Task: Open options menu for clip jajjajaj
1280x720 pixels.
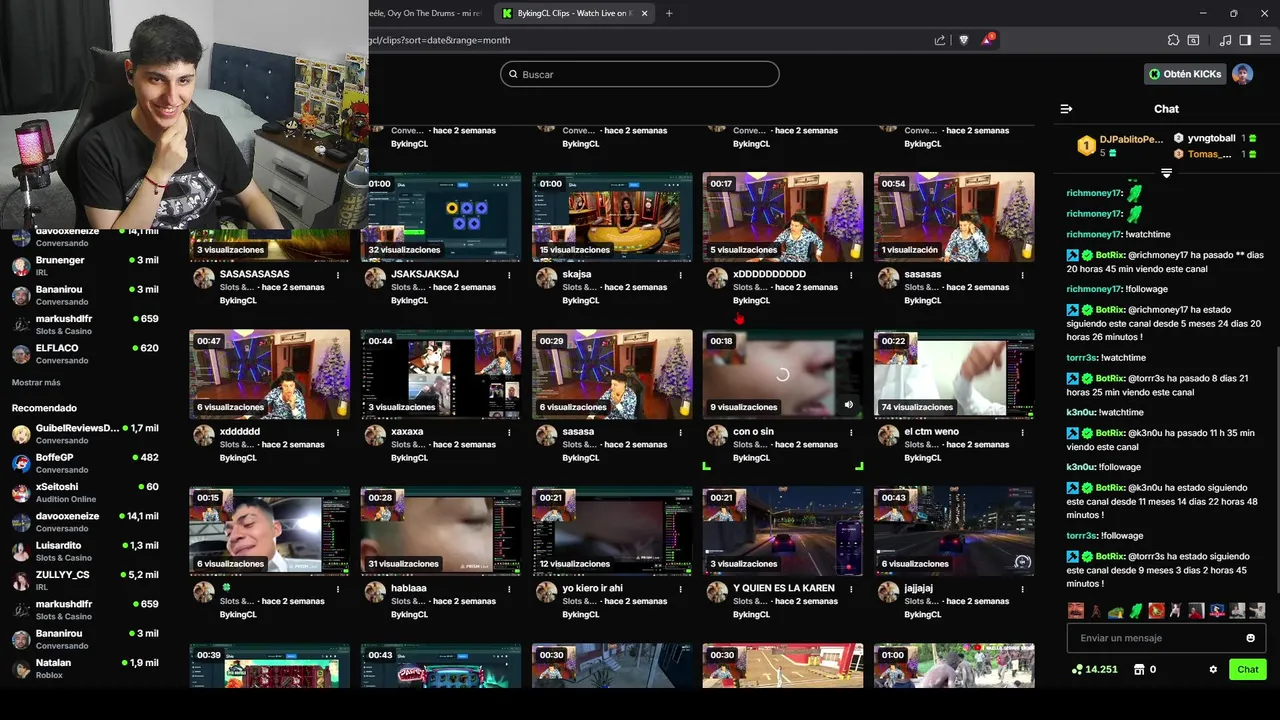Action: (x=1022, y=589)
